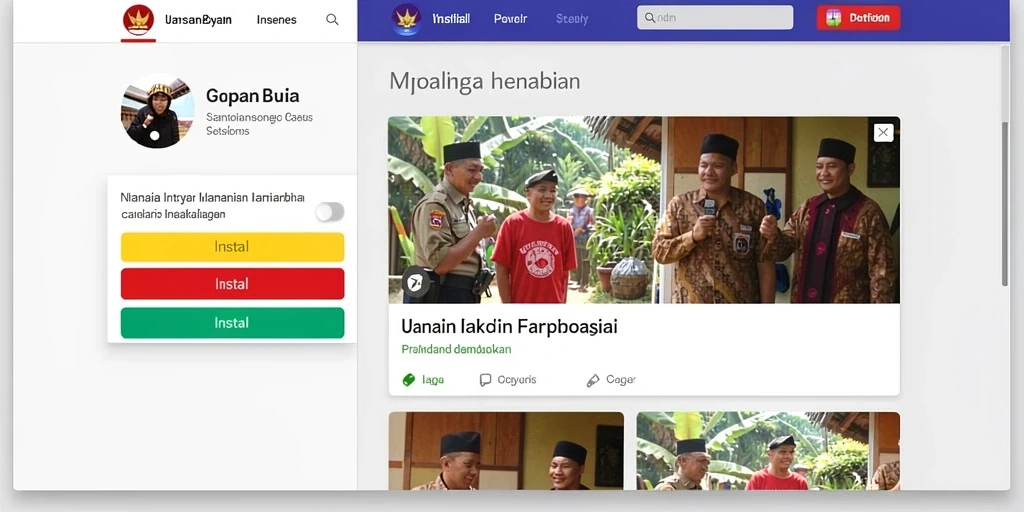Click the pencil icon beside Cagar
This screenshot has width=1024, height=512.
click(x=593, y=380)
